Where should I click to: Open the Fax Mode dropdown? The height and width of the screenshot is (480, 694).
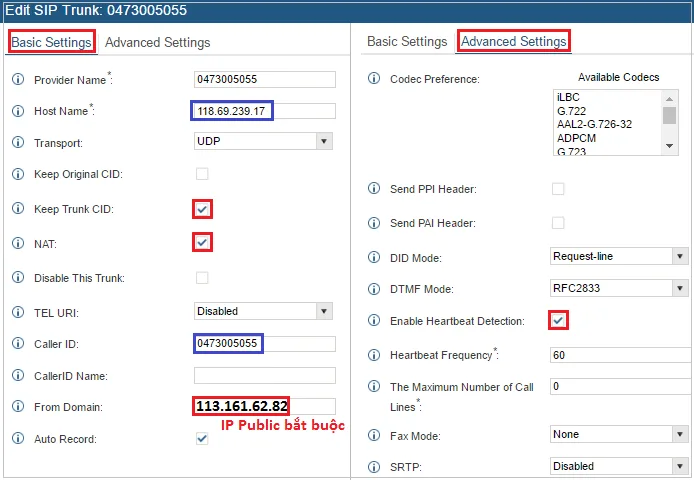pyautogui.click(x=618, y=434)
